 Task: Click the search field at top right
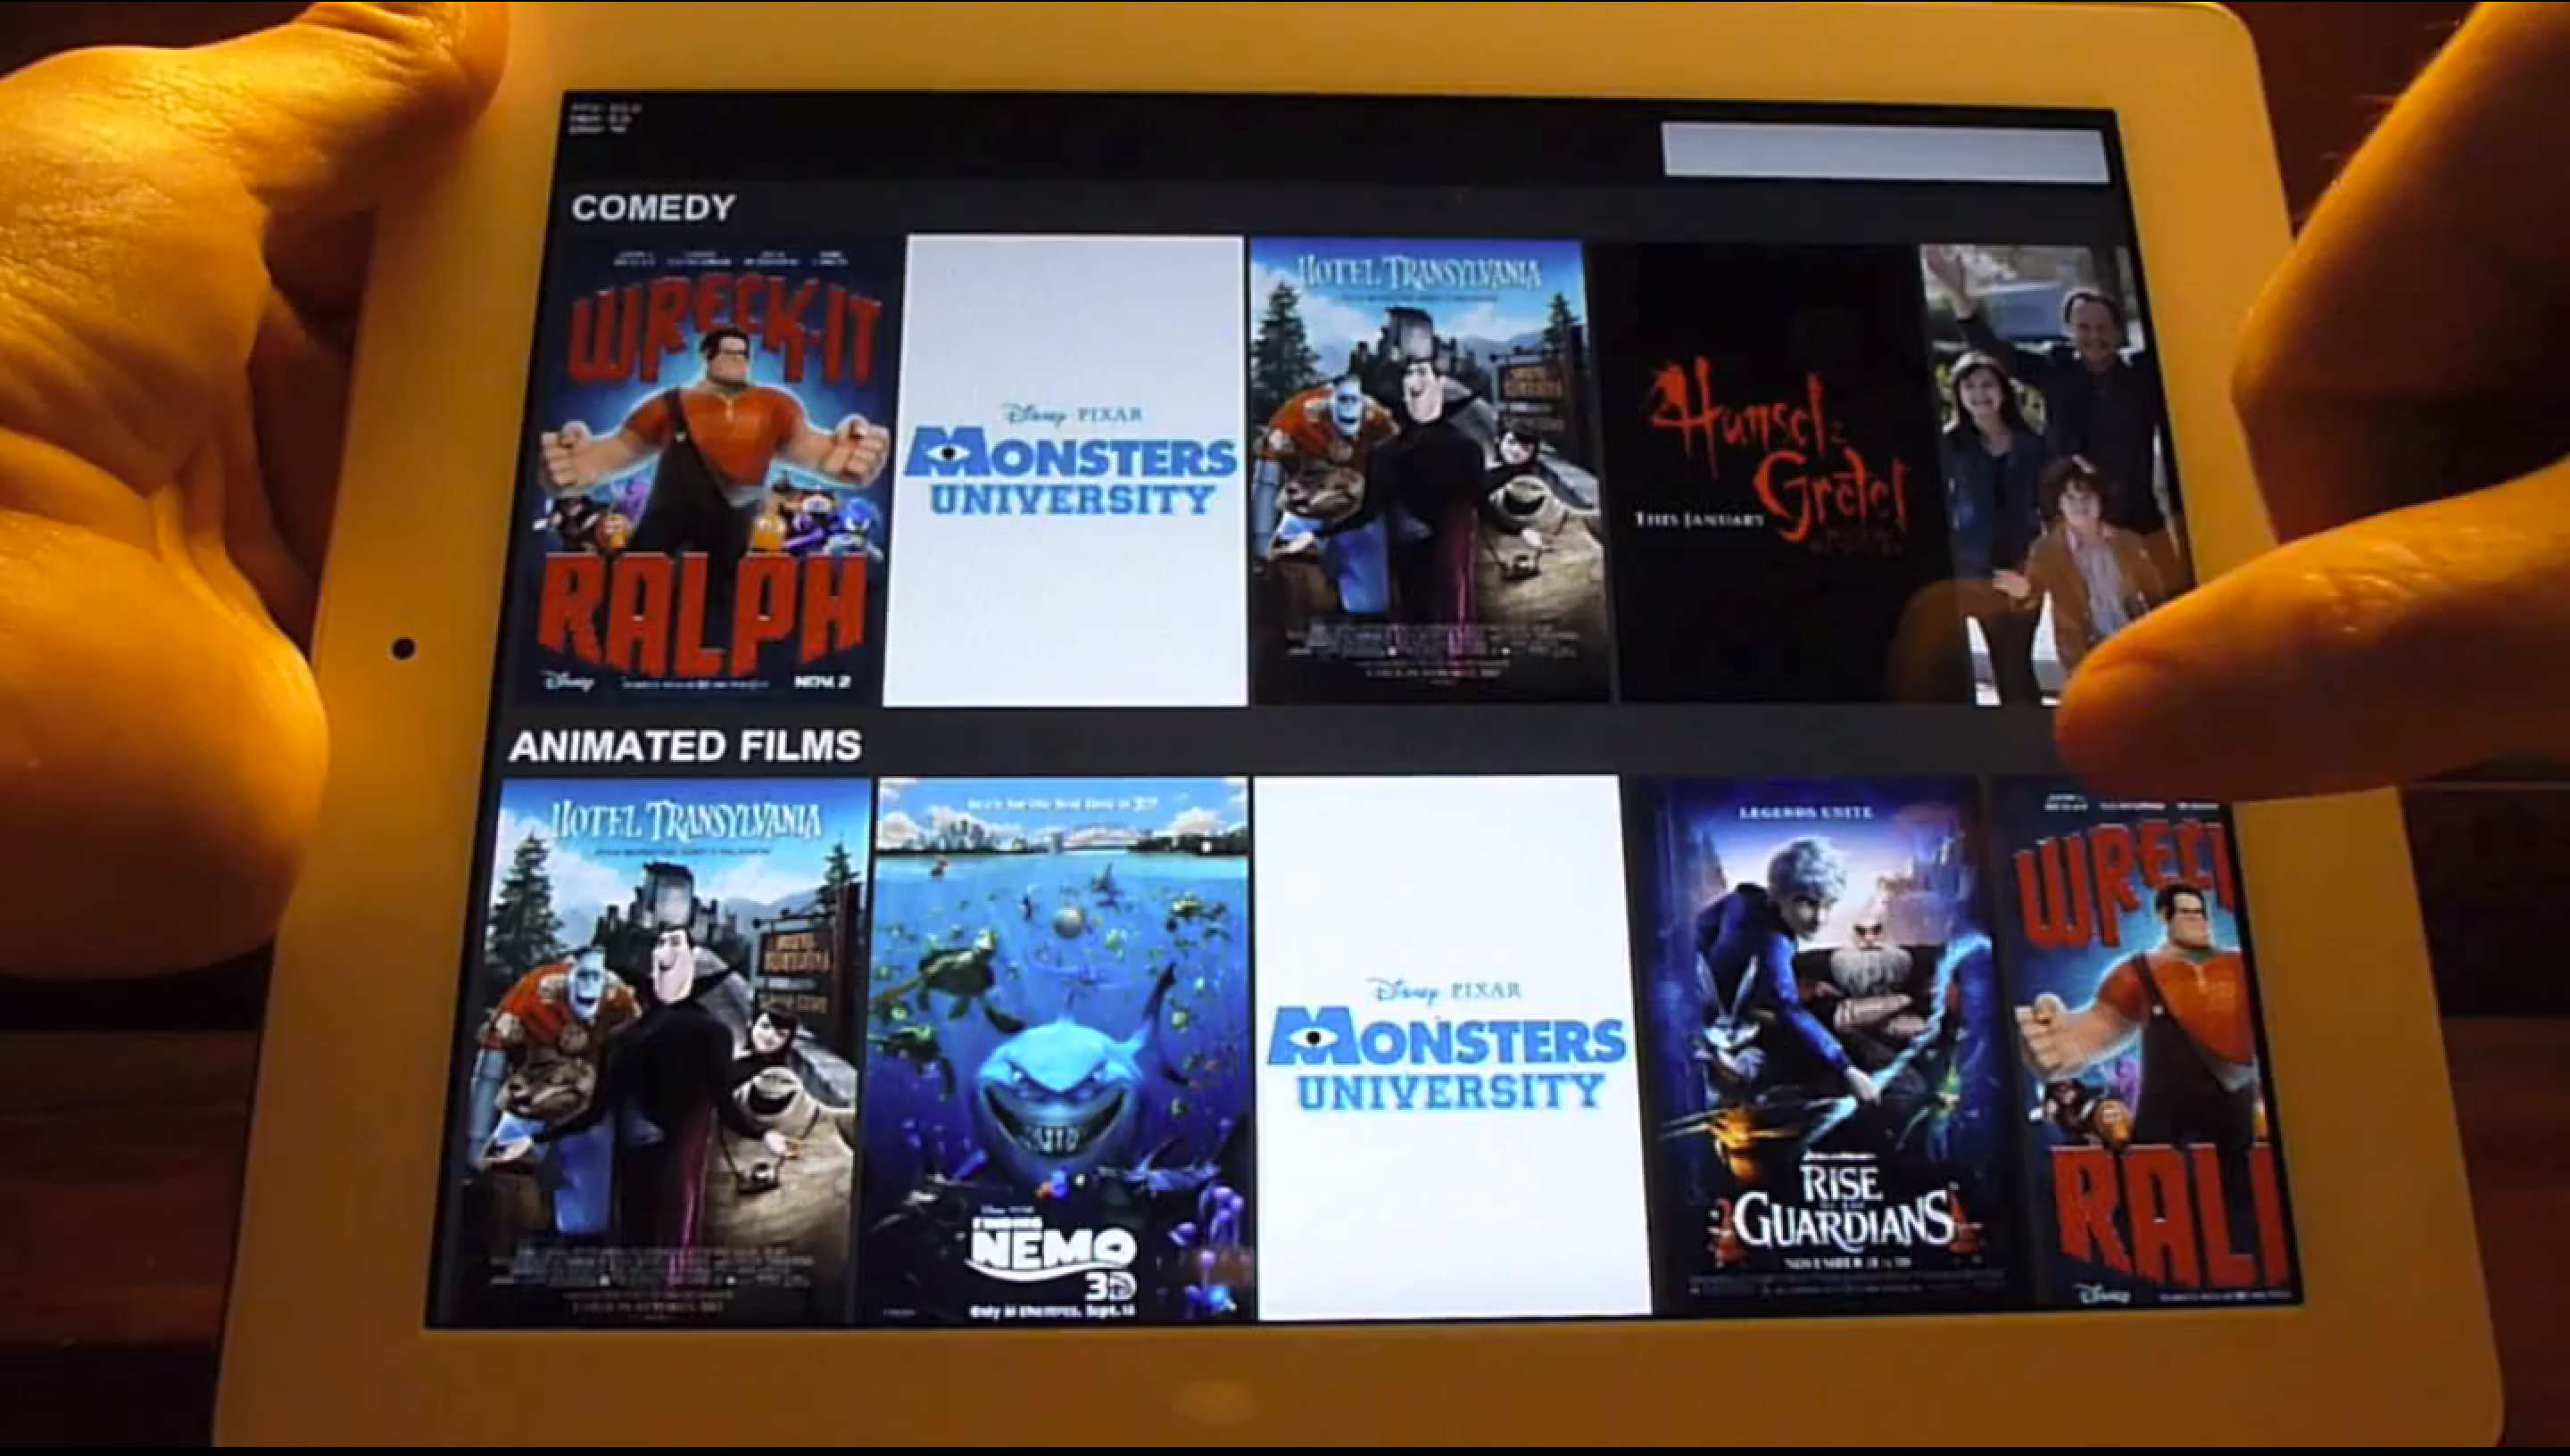point(1885,153)
